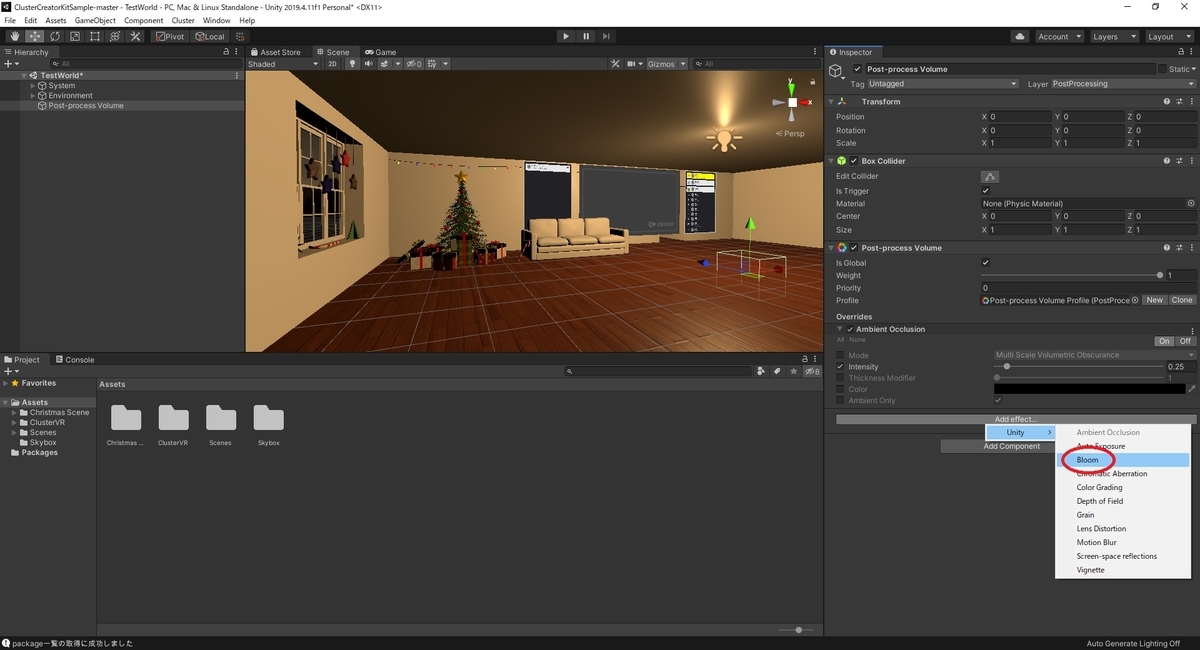Turn the Ambient Occlusion effect Off
The height and width of the screenshot is (650, 1200).
1185,341
